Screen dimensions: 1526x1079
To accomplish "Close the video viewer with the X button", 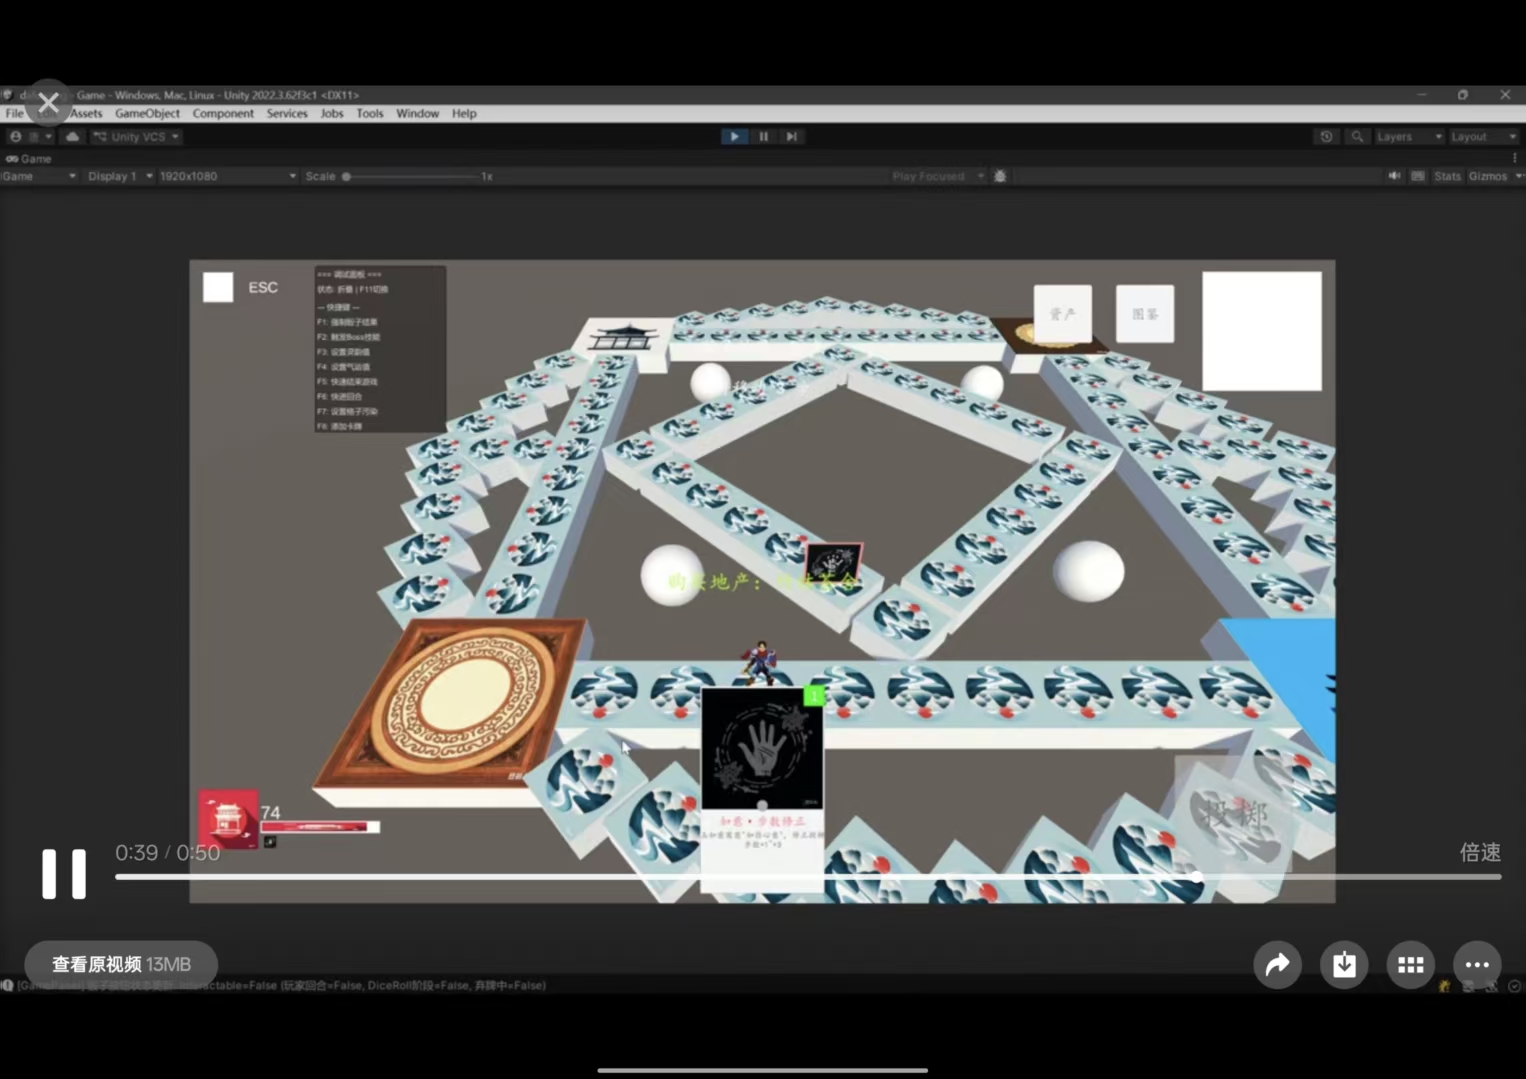I will (48, 102).
